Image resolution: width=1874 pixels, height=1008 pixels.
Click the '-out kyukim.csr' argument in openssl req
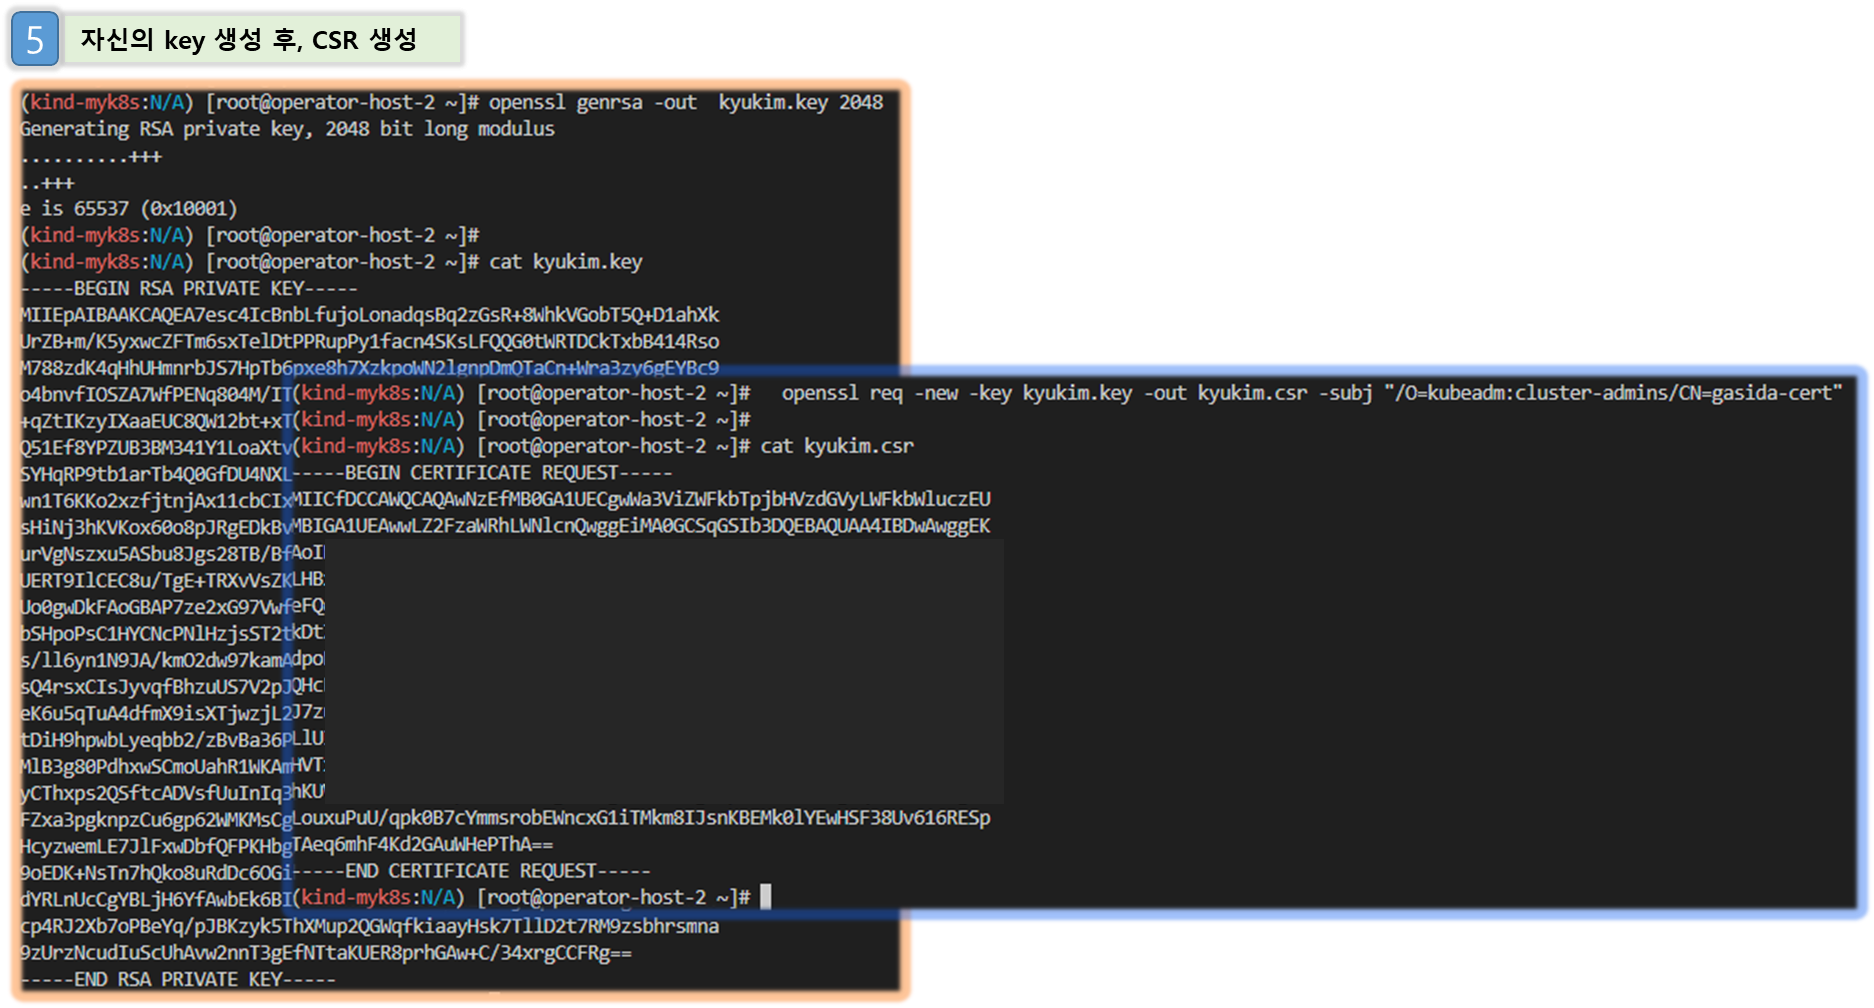(1226, 393)
